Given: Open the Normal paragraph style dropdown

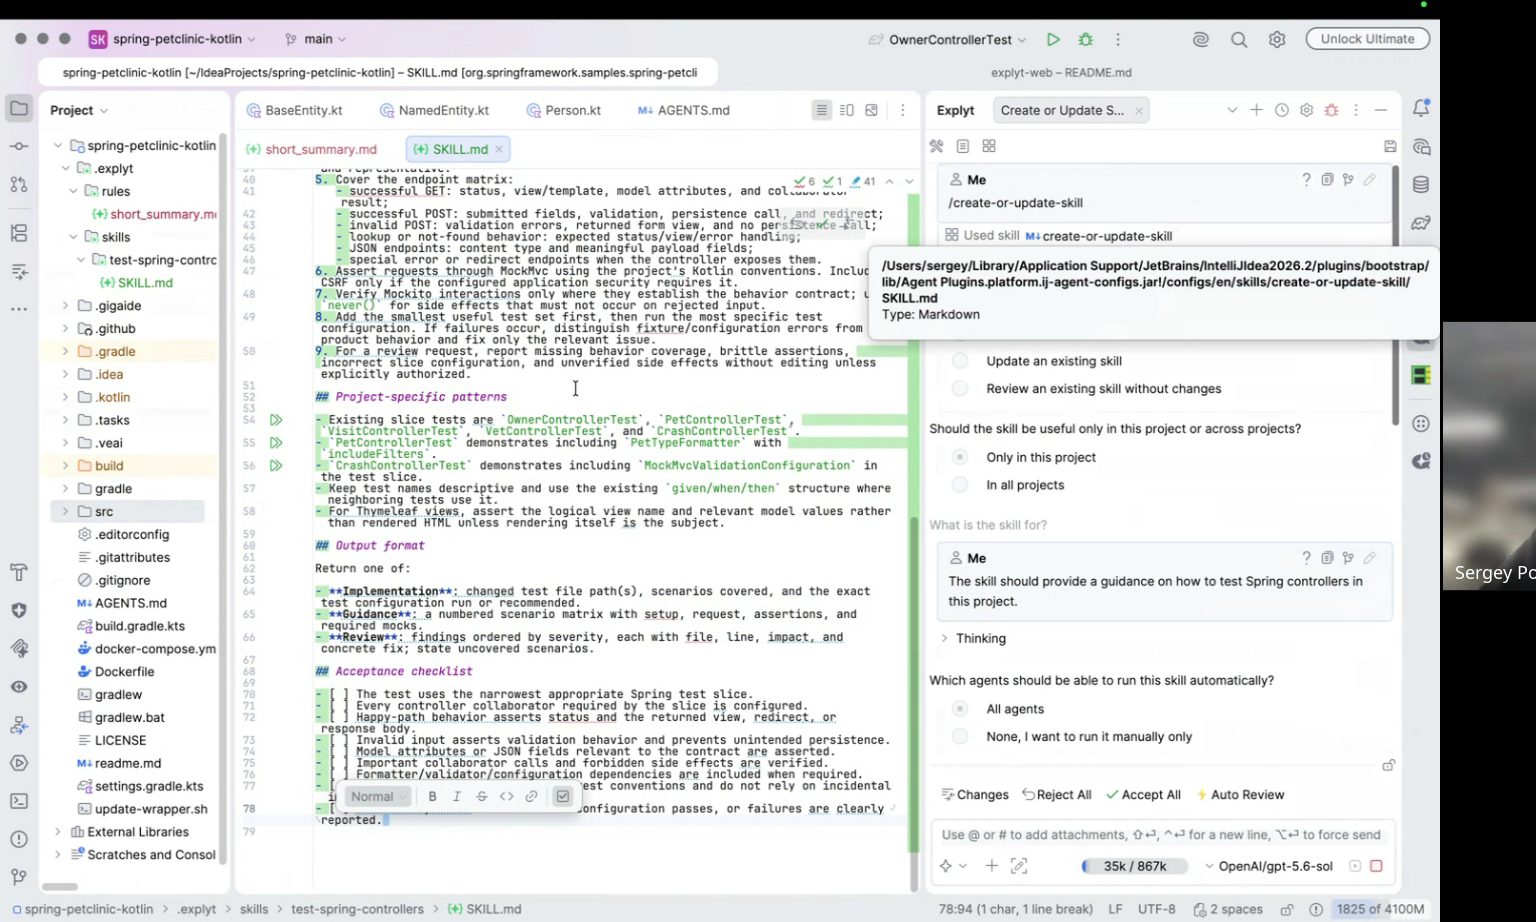Looking at the screenshot, I should pos(378,796).
